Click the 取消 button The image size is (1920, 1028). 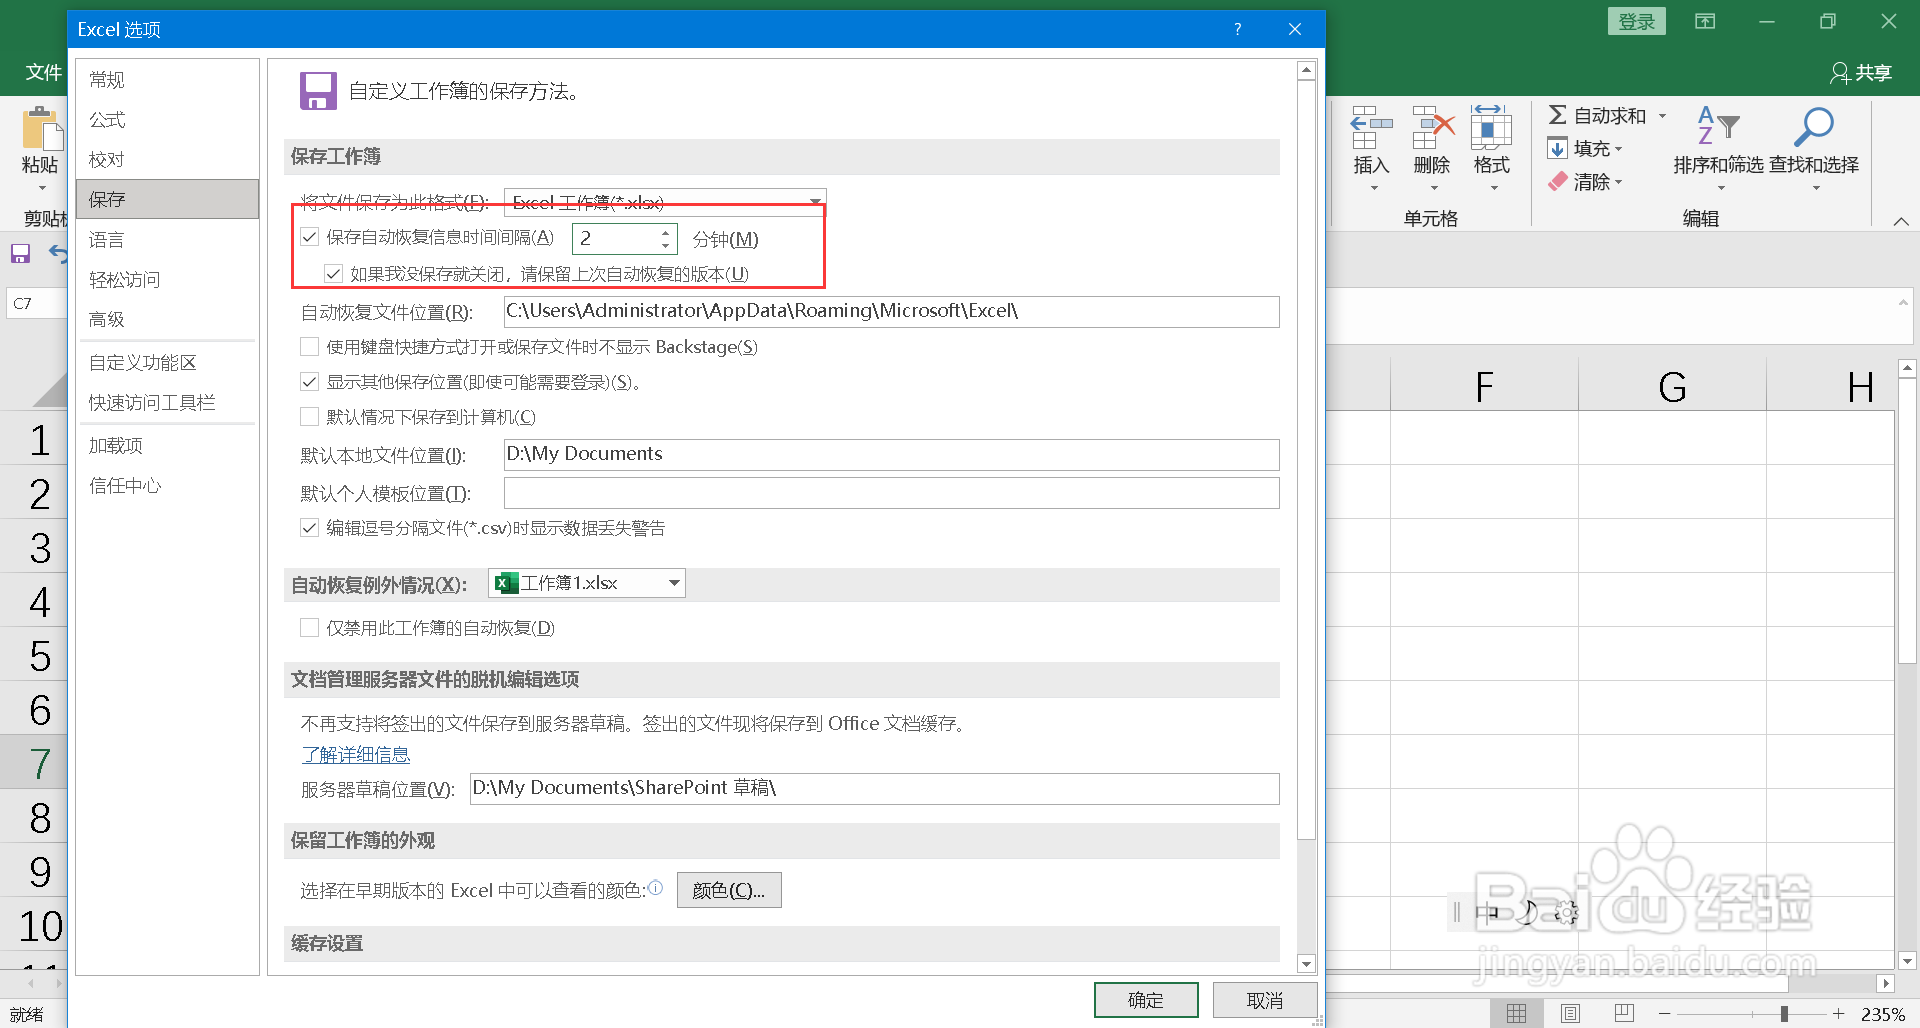click(1265, 1000)
